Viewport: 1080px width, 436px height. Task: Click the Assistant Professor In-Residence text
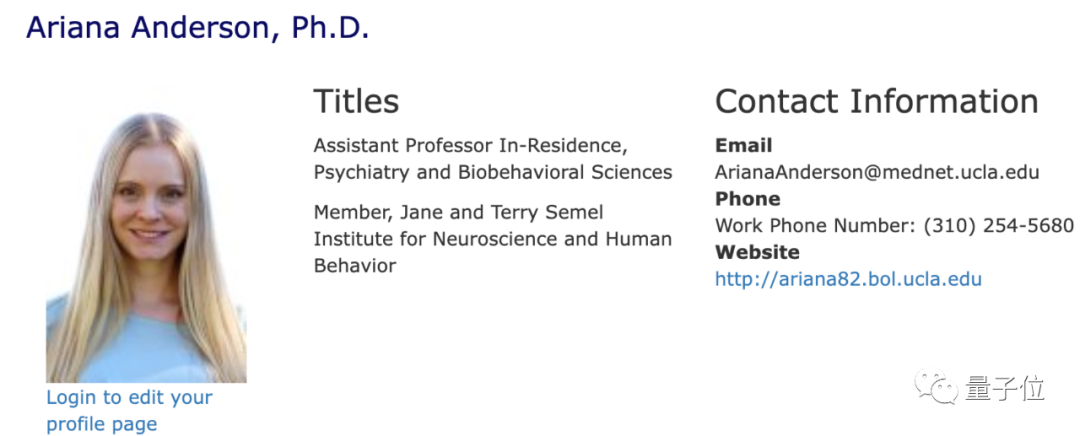470,145
